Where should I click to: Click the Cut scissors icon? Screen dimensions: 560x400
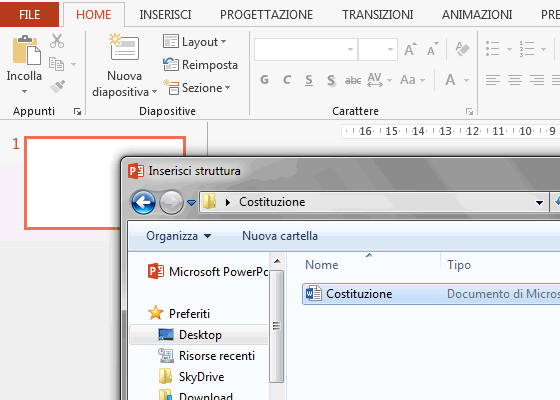(x=57, y=41)
